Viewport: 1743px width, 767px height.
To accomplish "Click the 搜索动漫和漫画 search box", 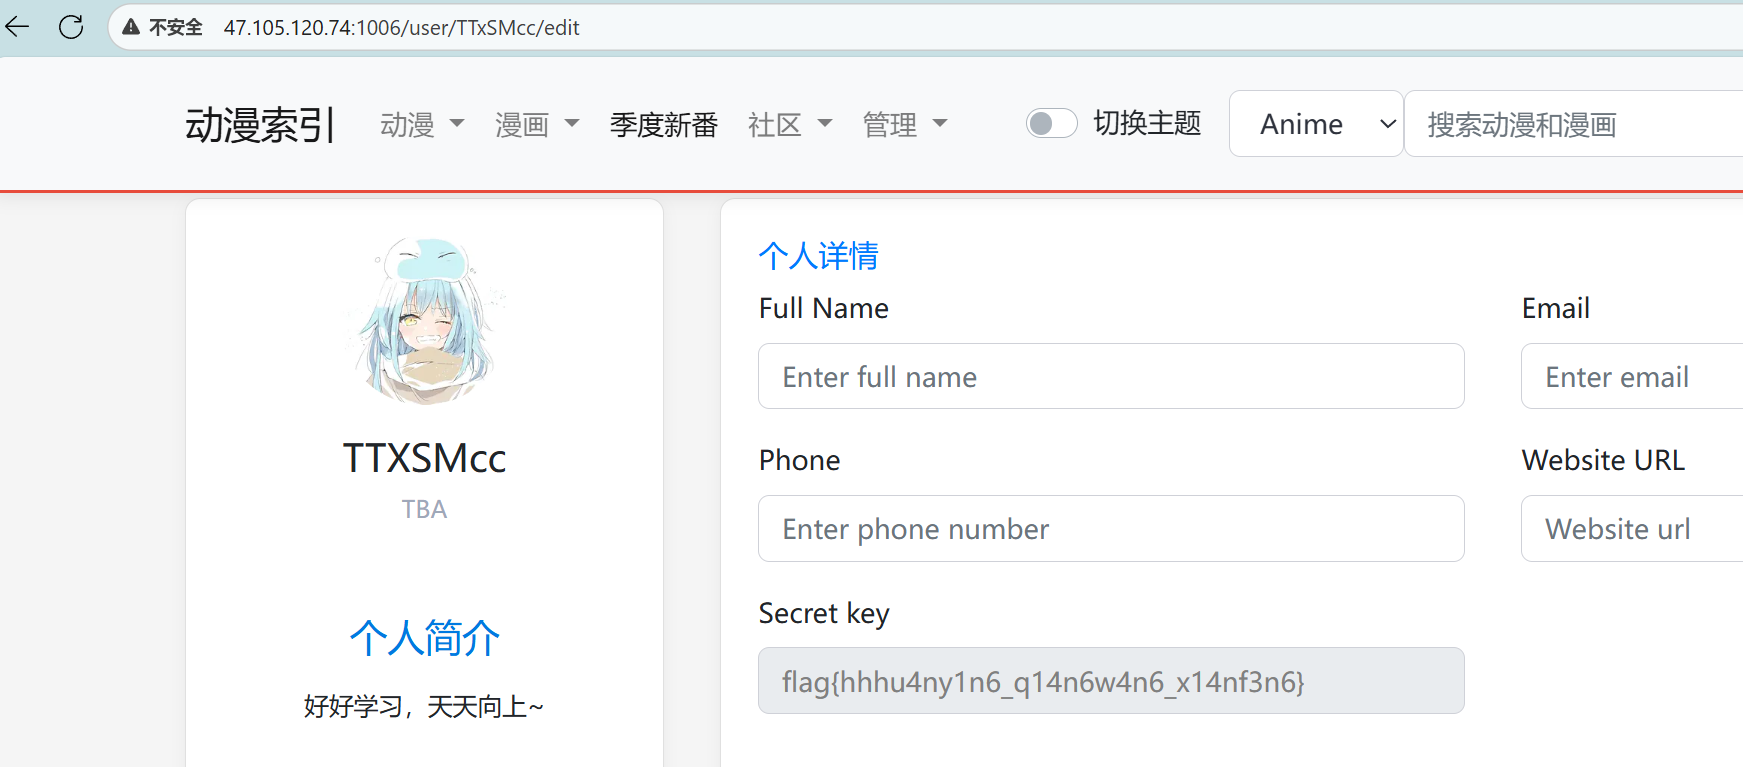I will 1574,124.
